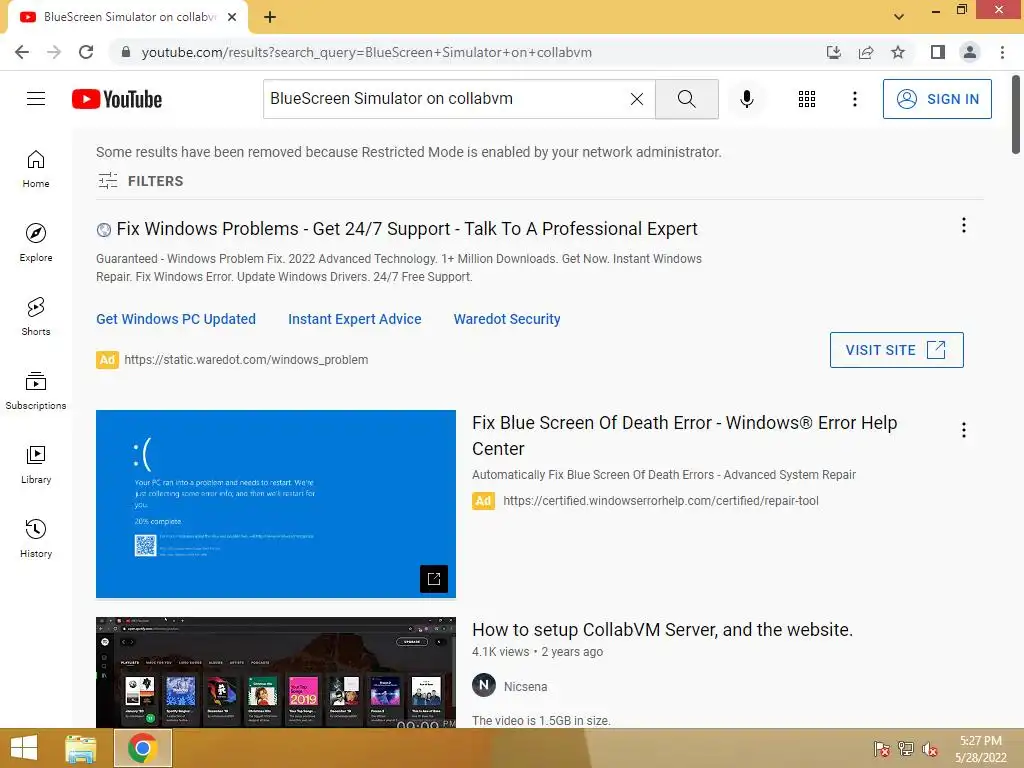Image resolution: width=1024 pixels, height=768 pixels.
Task: Click Get Windows PC Updated link
Action: (x=176, y=319)
